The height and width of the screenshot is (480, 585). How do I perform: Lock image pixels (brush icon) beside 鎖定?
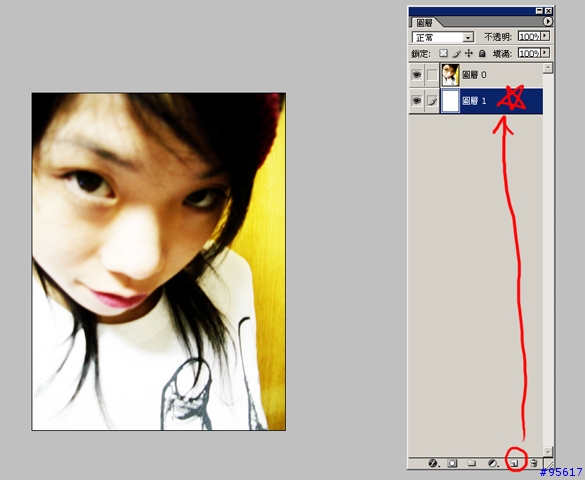coord(456,54)
